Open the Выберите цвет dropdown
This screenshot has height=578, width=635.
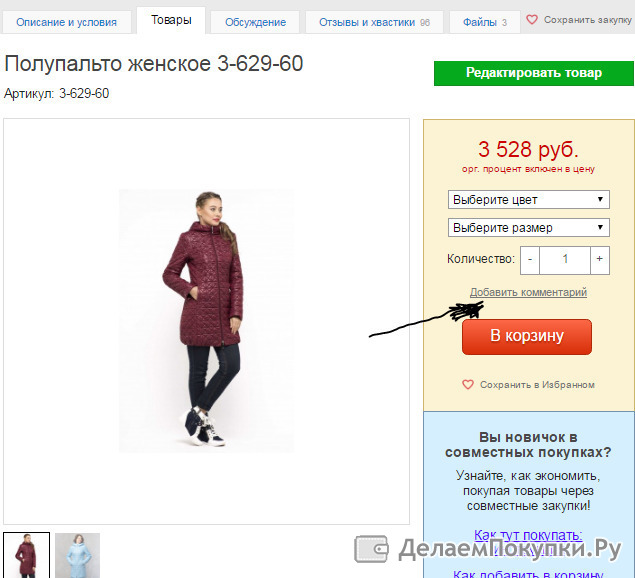528,200
